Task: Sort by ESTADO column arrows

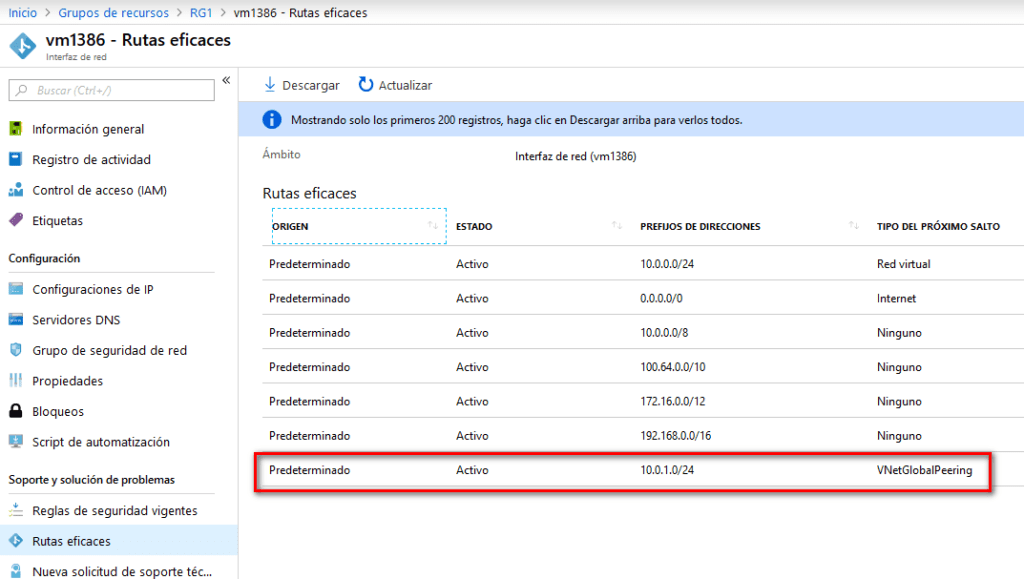Action: (616, 225)
